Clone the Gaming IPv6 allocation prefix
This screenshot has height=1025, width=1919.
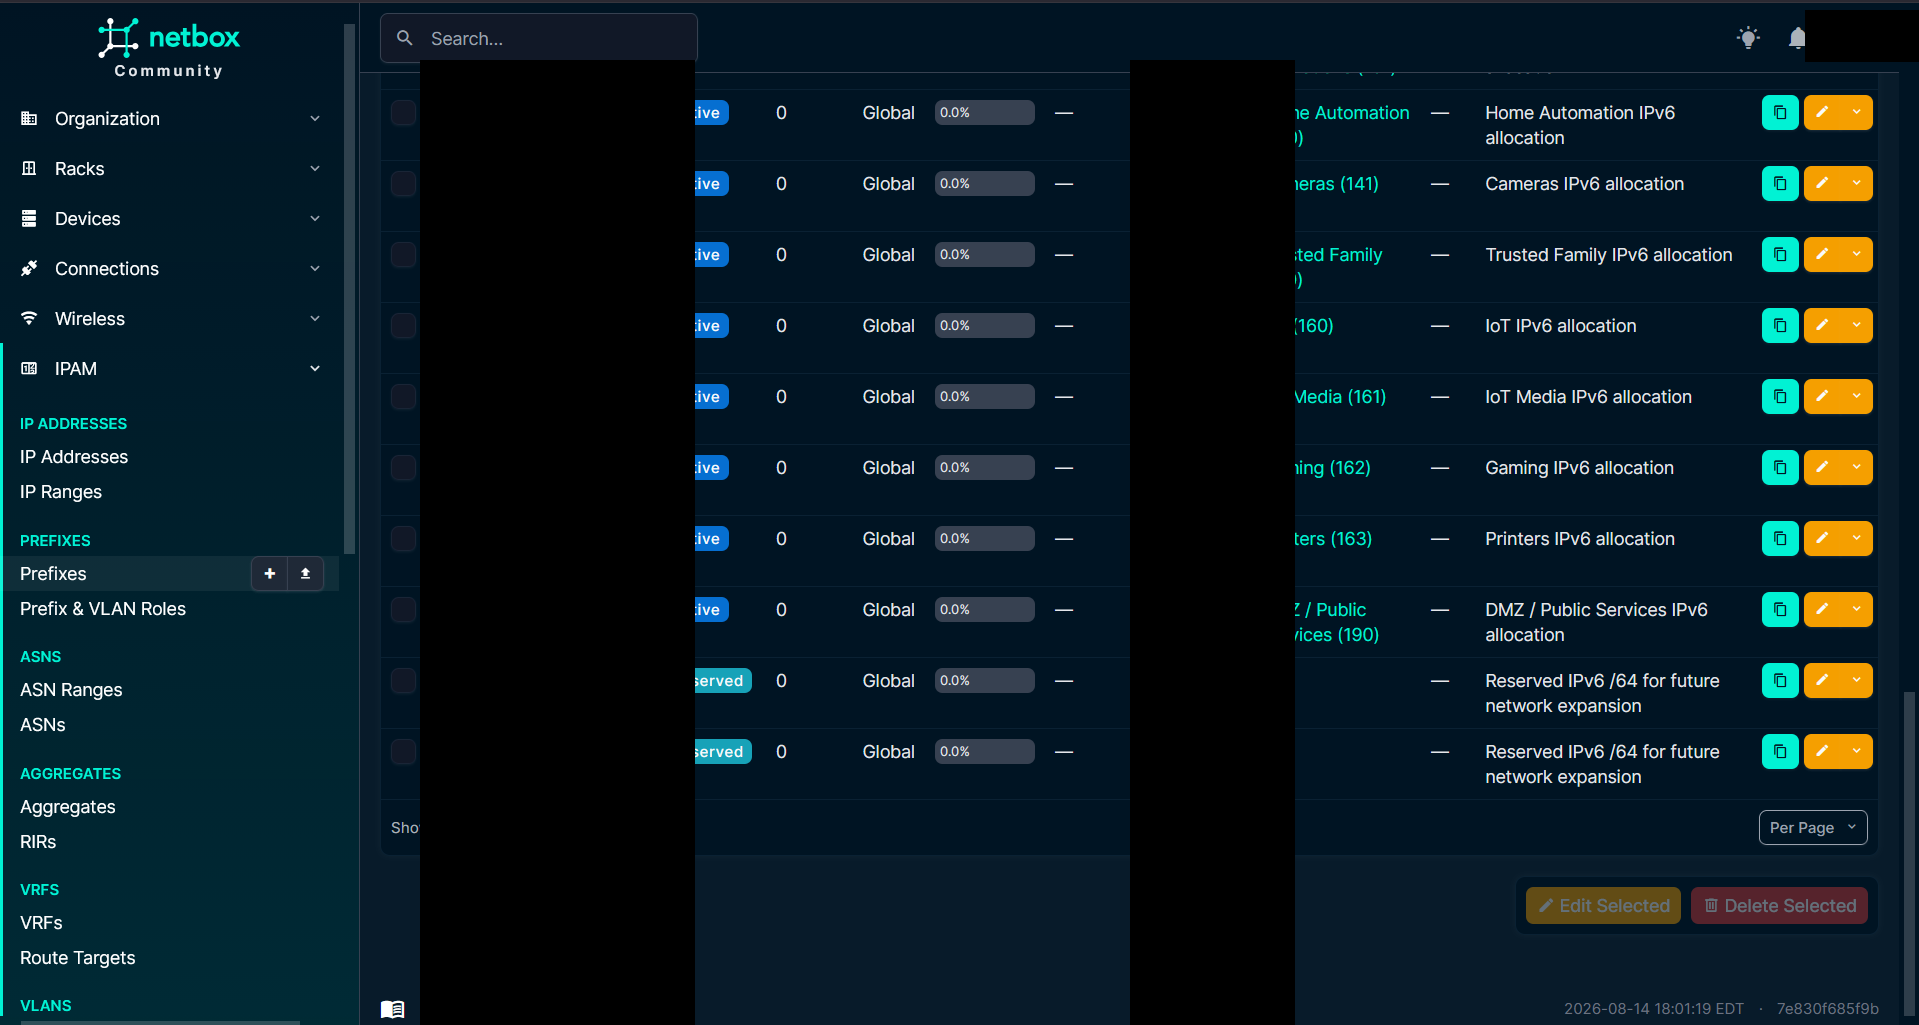click(x=1780, y=468)
